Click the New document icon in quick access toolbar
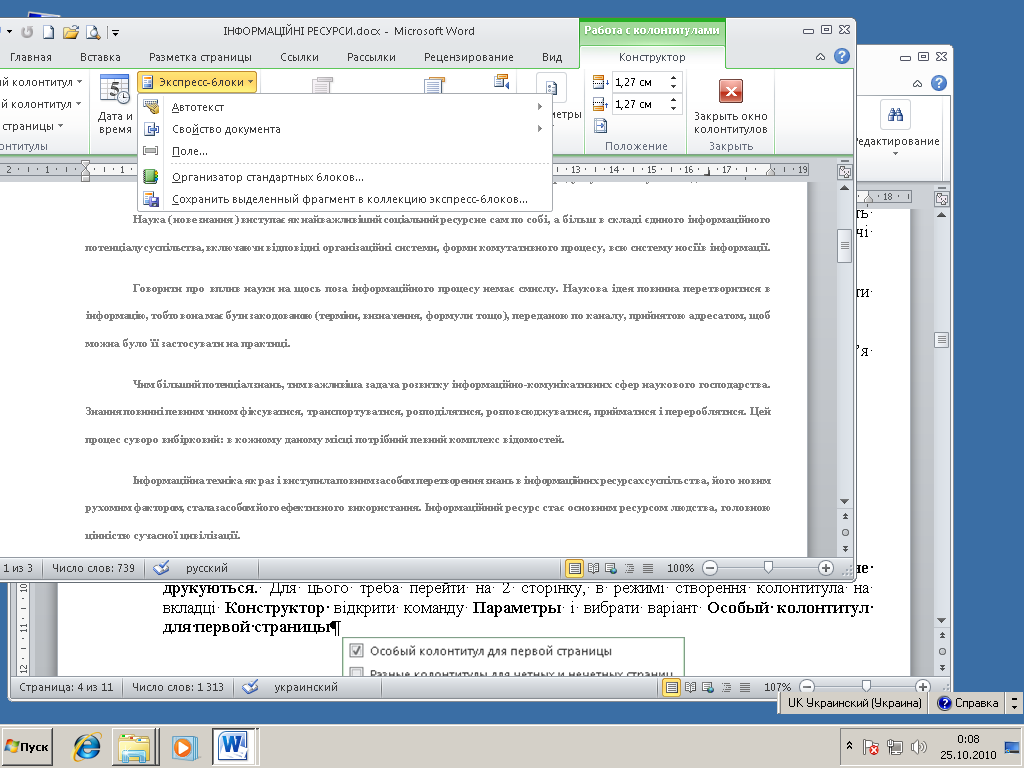The image size is (1024, 768). [49, 31]
